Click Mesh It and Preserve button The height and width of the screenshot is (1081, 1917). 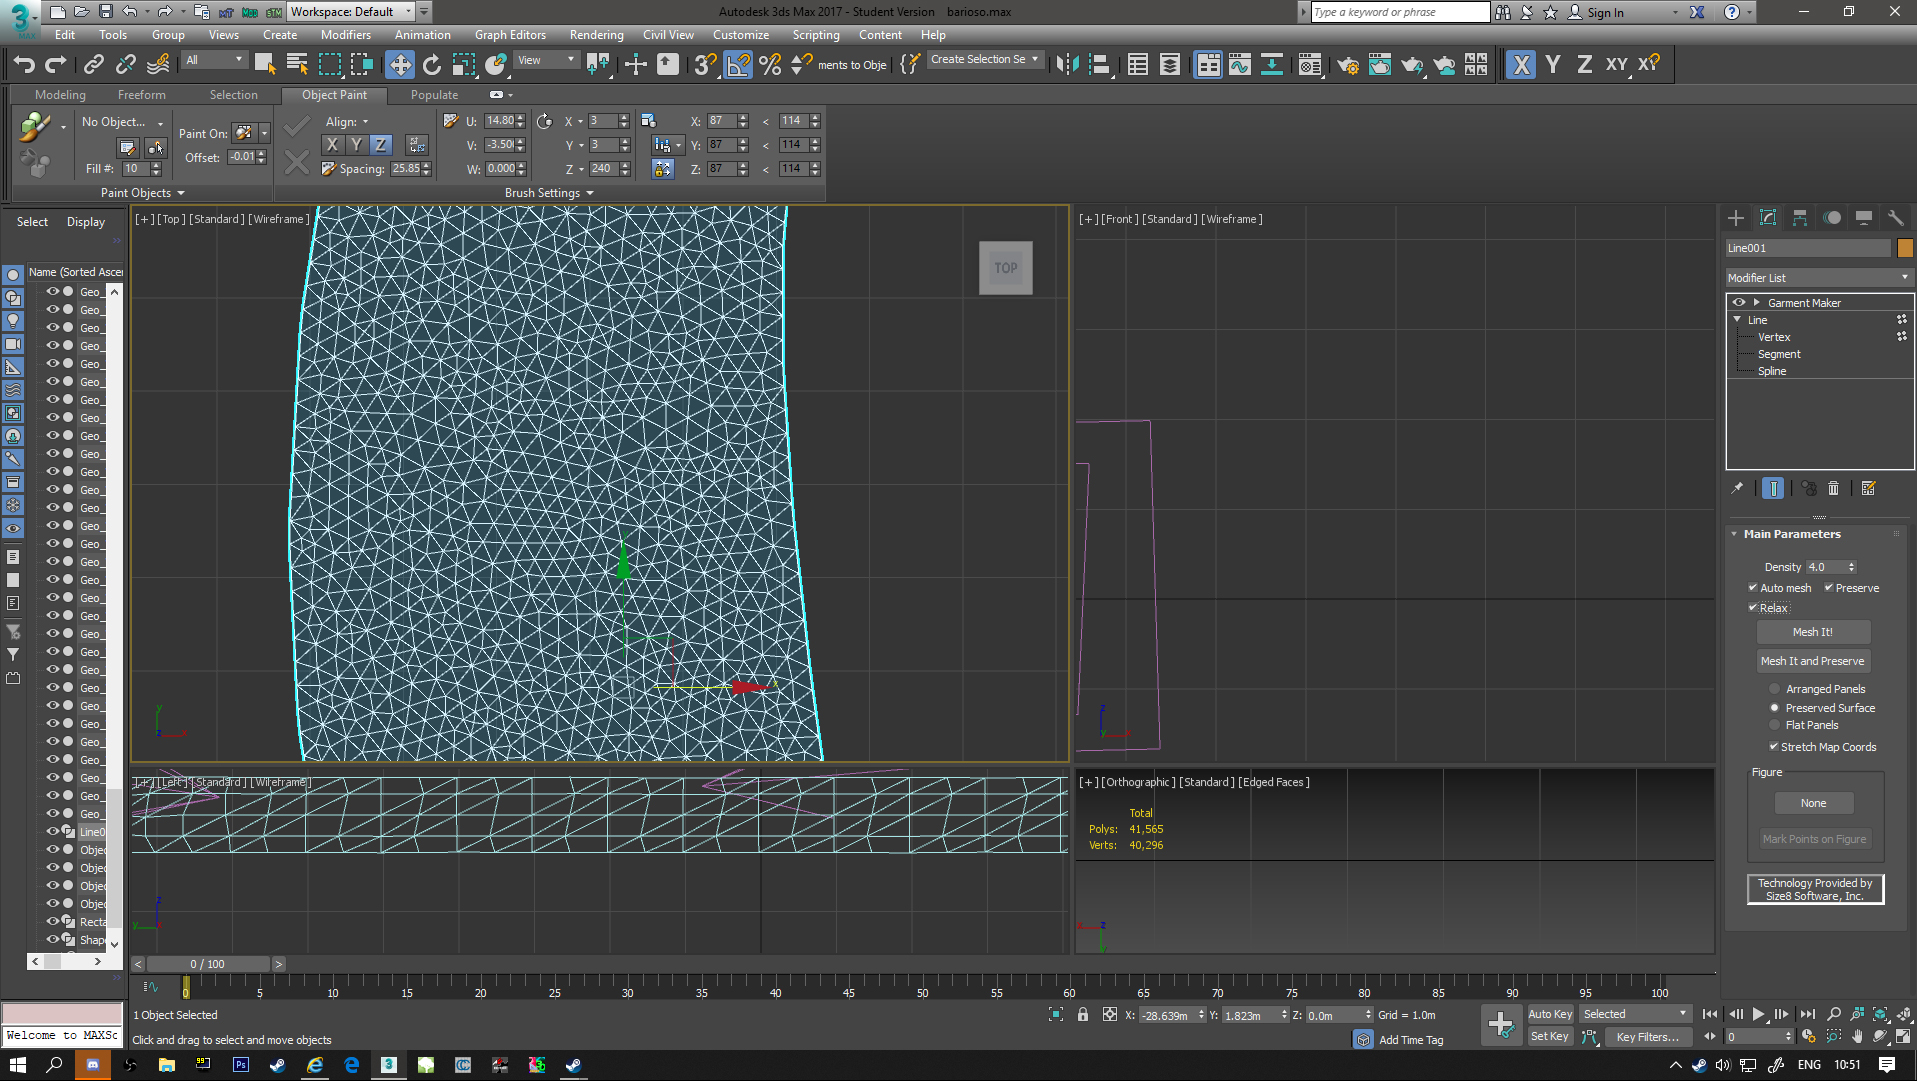coord(1813,661)
